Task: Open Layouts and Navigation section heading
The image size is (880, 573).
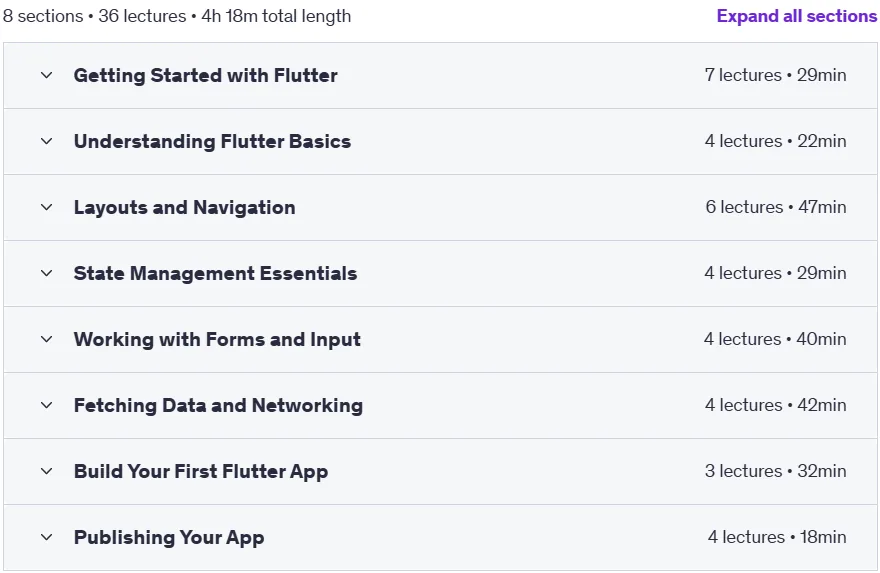Action: 185,208
